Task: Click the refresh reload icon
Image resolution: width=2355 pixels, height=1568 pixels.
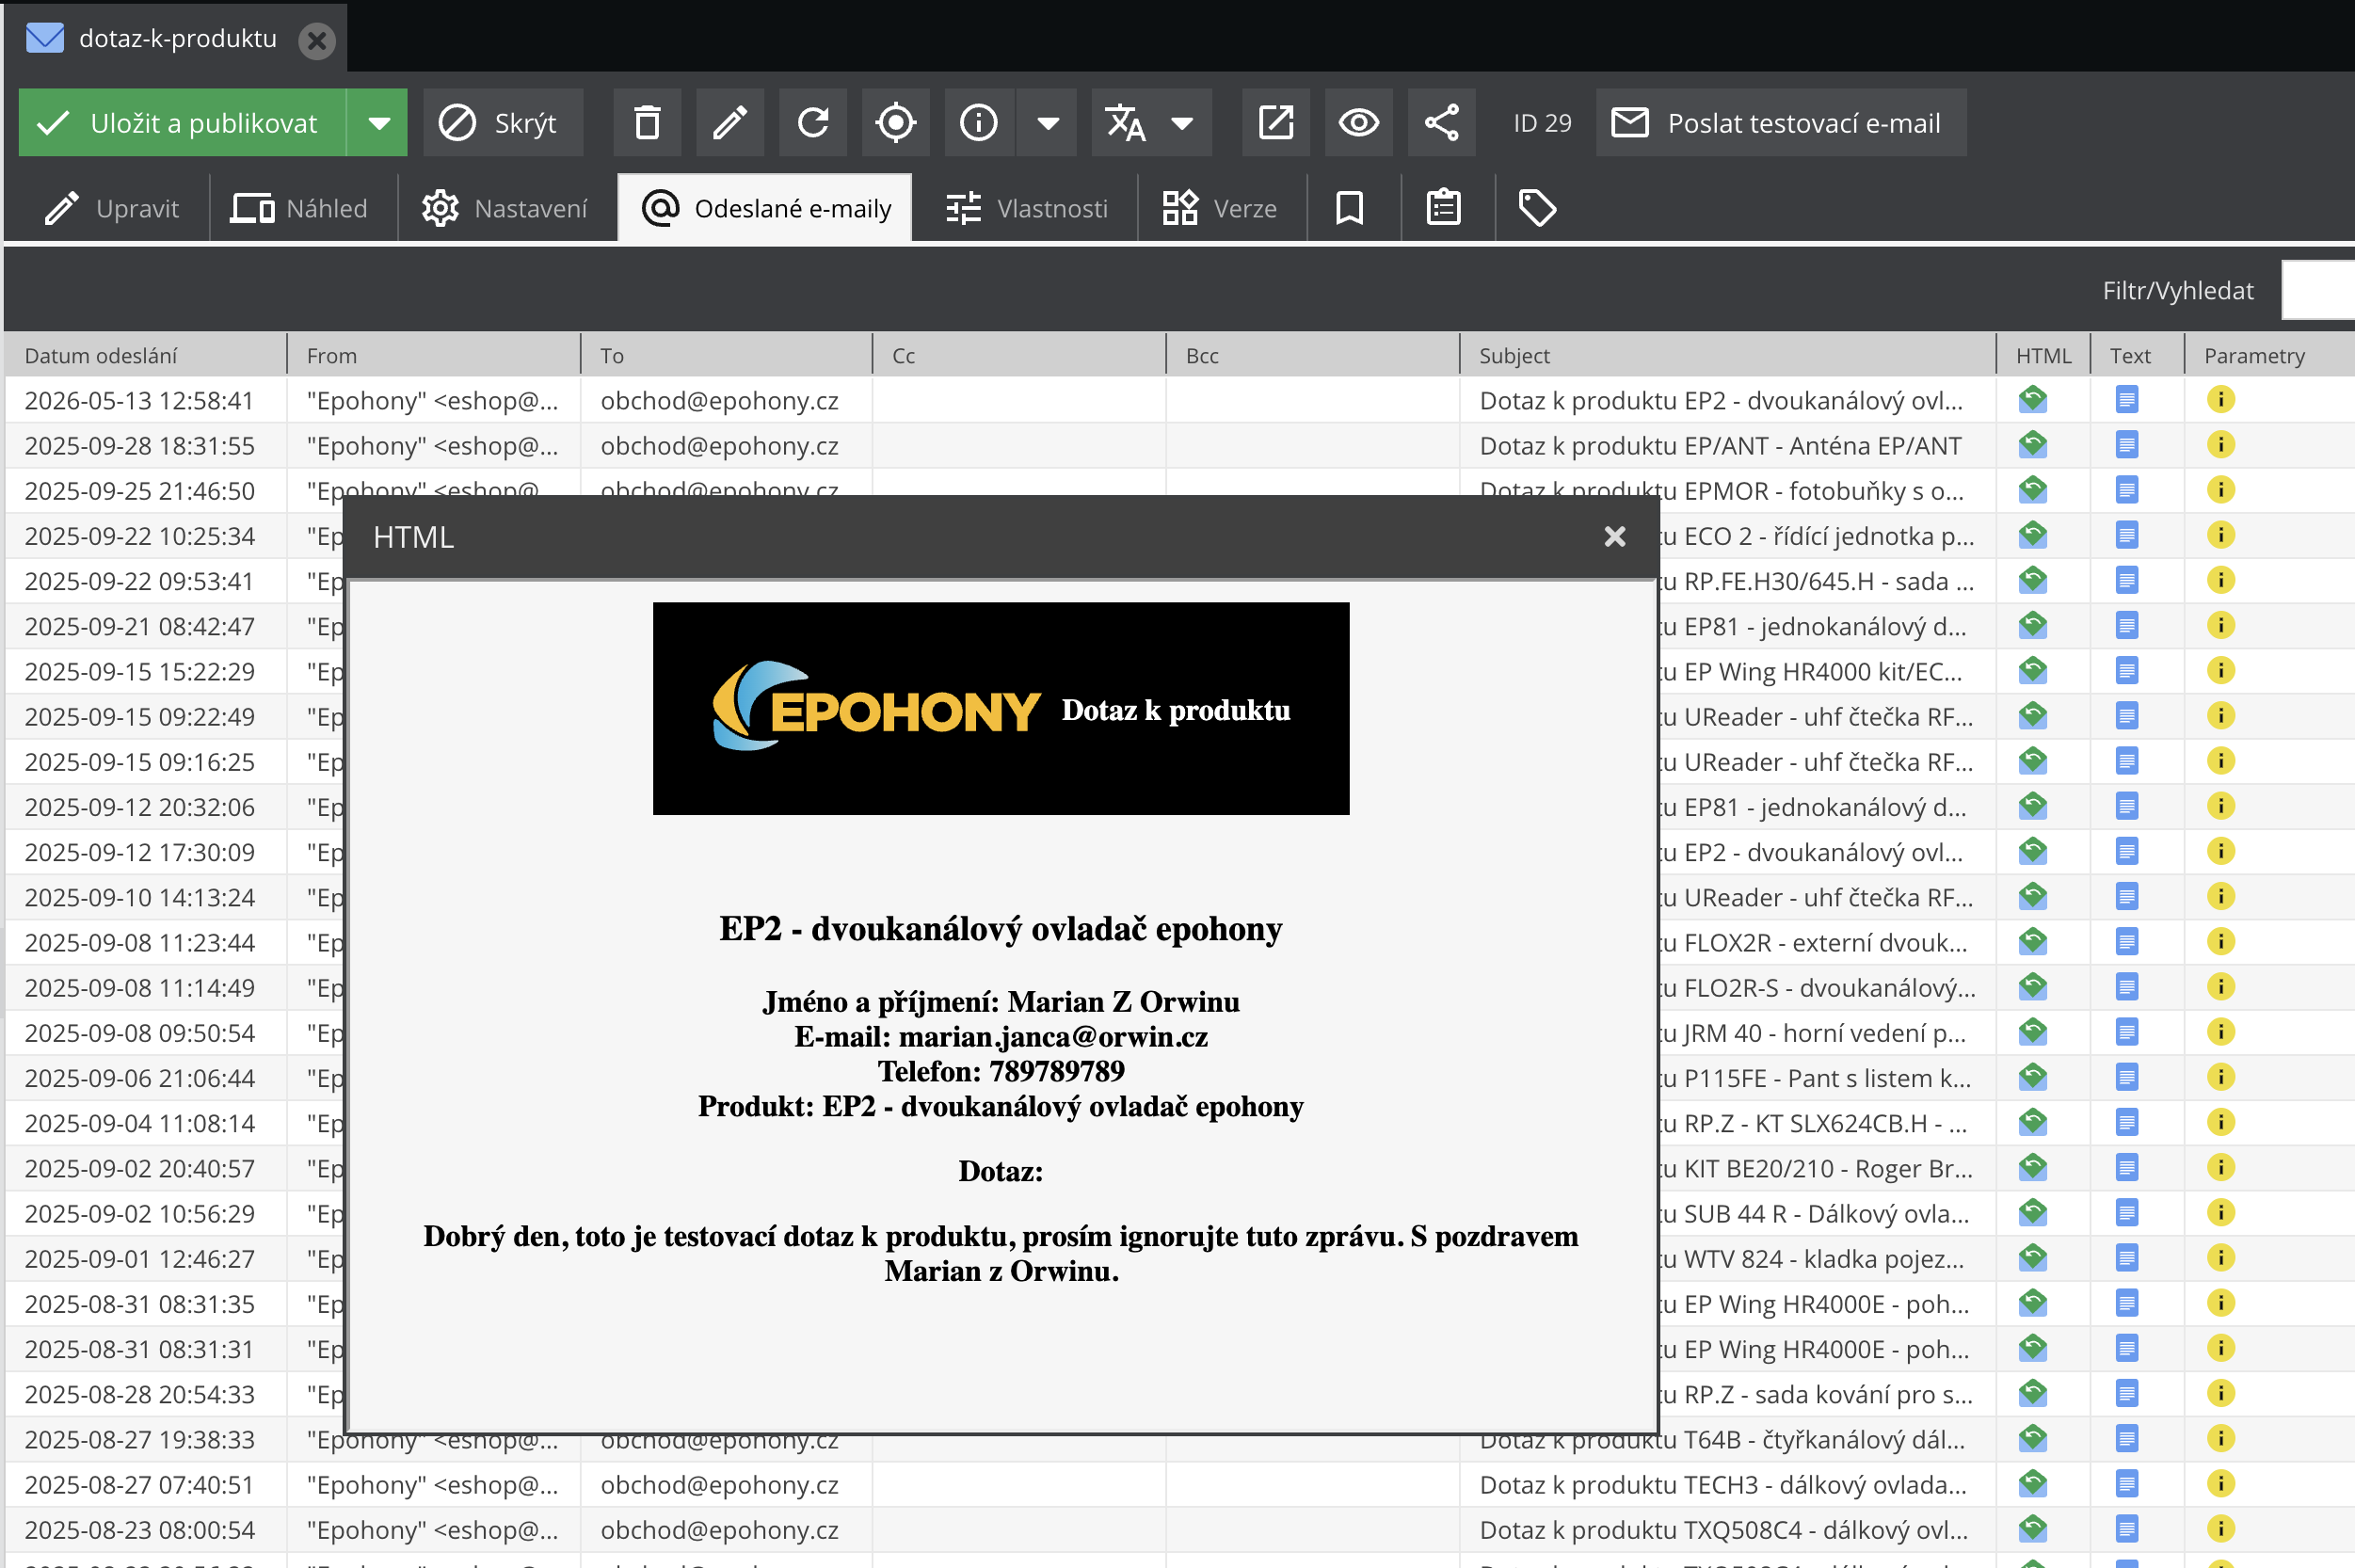Action: coord(813,123)
